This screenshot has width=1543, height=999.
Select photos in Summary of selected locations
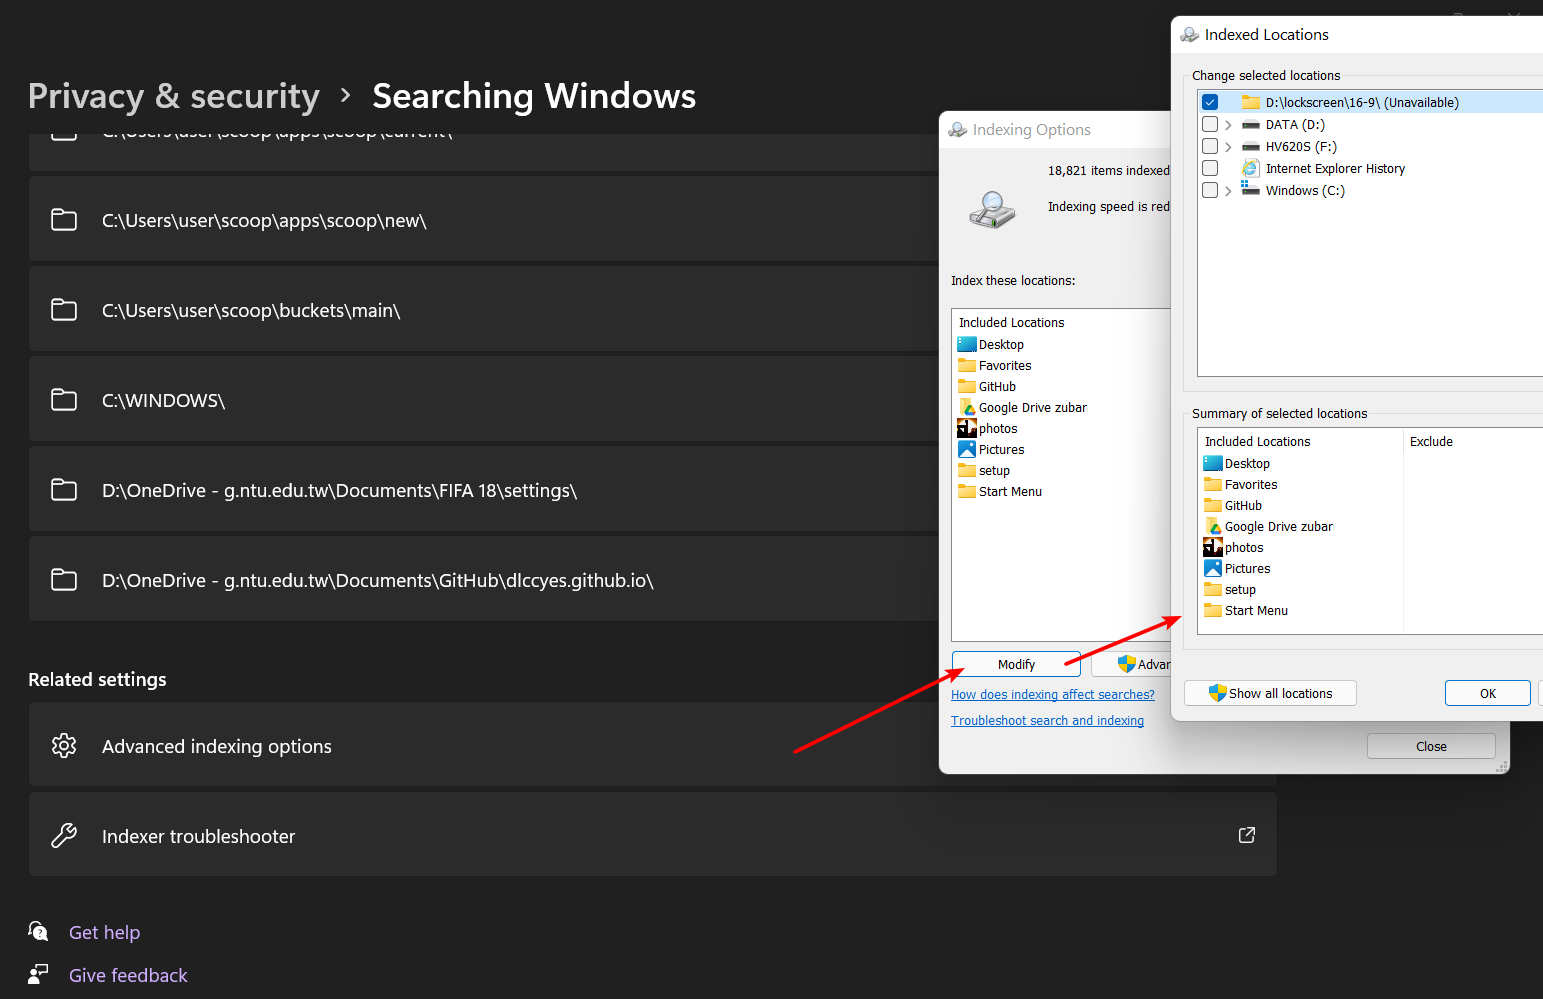click(1244, 547)
